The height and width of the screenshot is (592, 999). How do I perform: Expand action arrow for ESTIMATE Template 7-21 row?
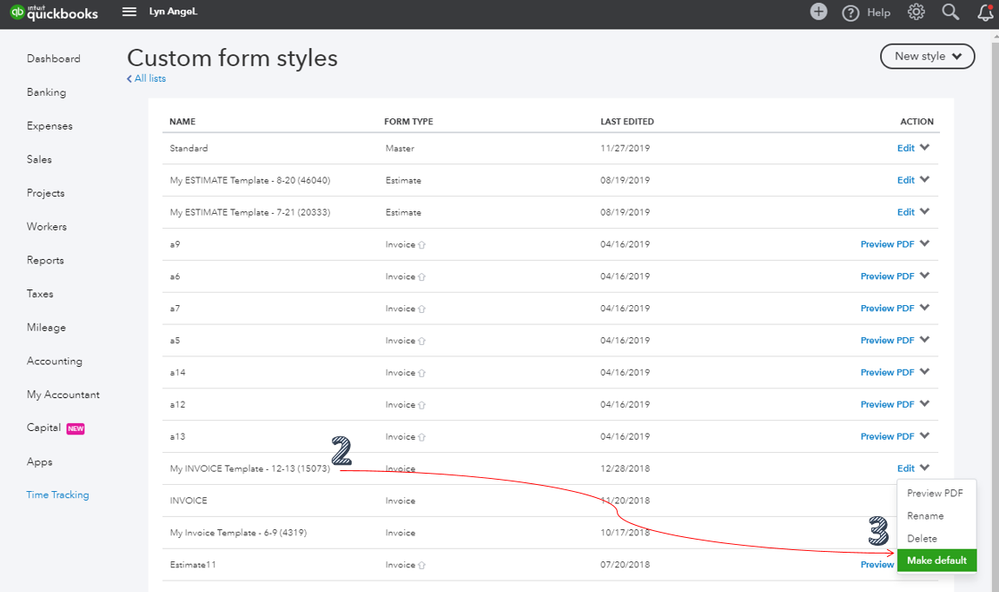924,211
